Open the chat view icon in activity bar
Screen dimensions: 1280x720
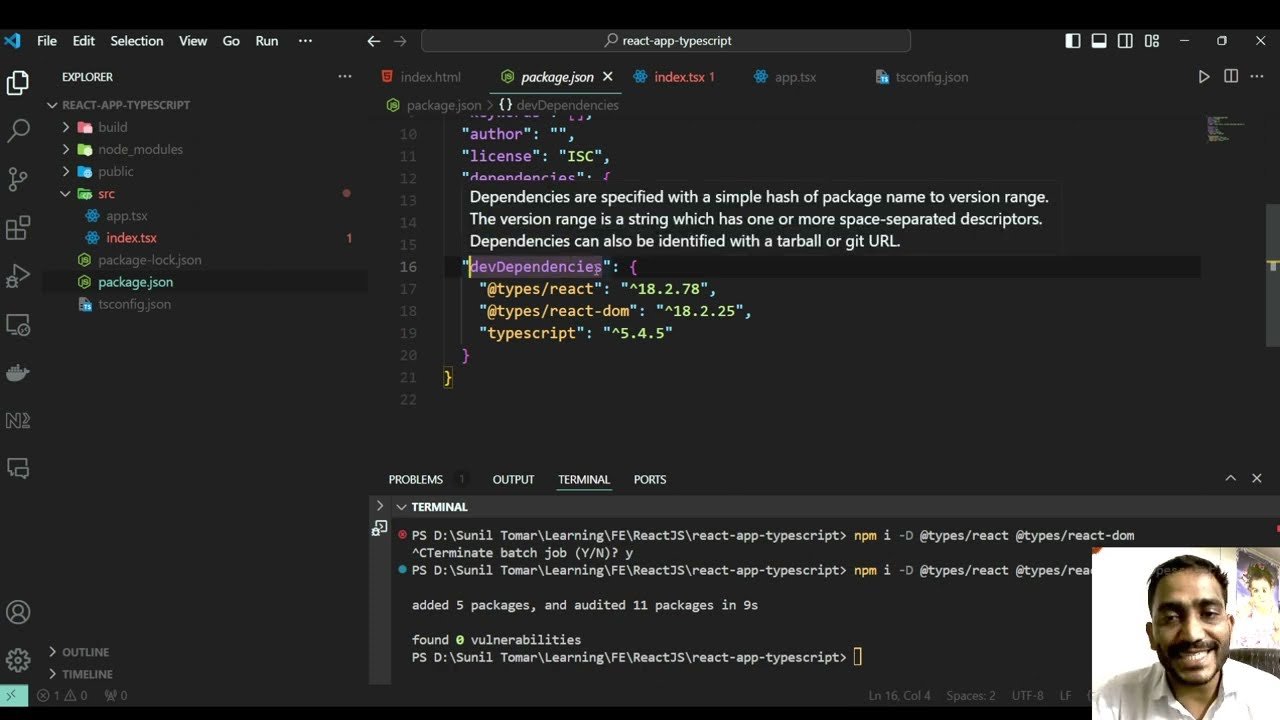point(18,468)
